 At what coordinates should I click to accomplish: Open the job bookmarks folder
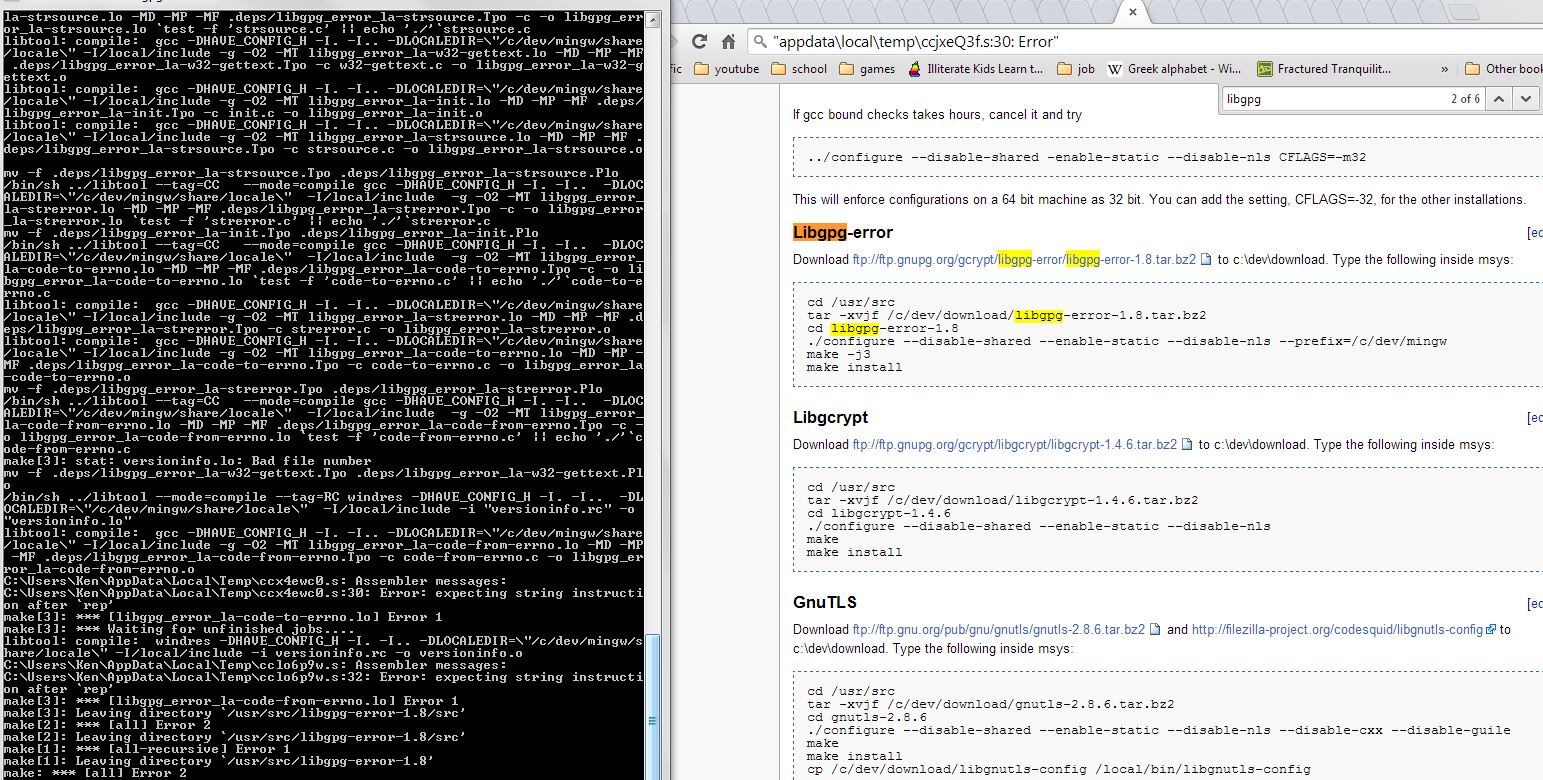pyautogui.click(x=1076, y=69)
